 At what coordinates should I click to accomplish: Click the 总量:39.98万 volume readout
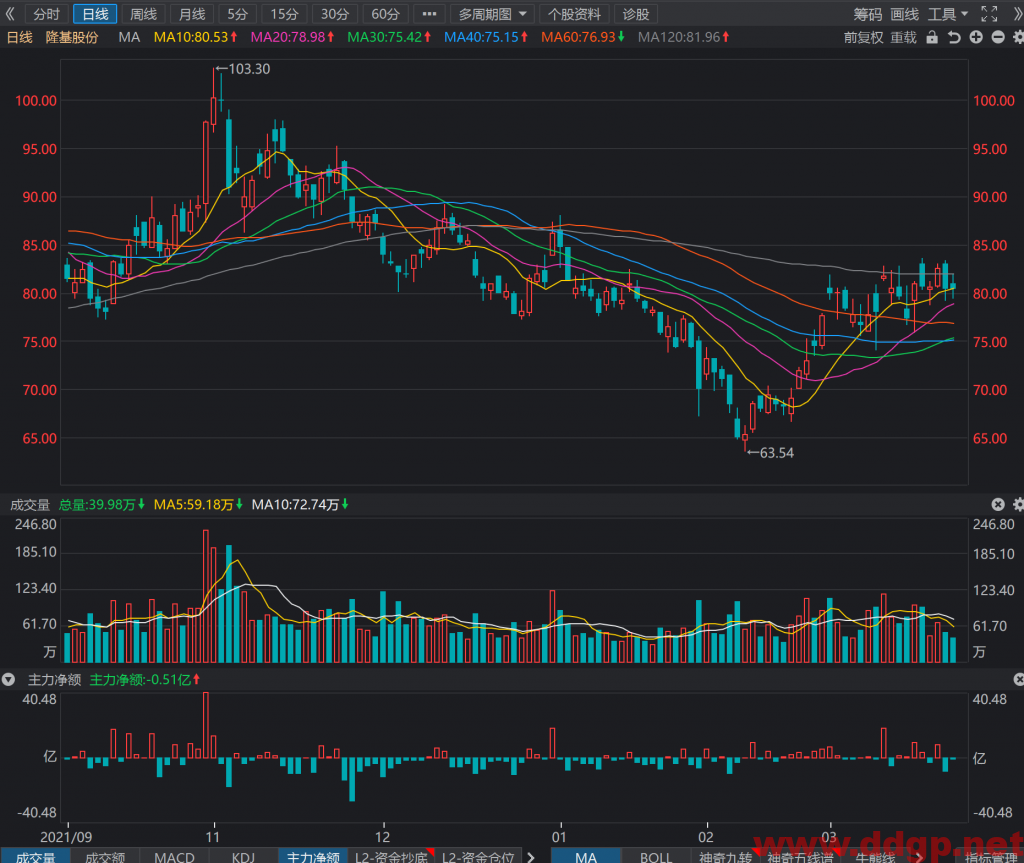pyautogui.click(x=101, y=504)
